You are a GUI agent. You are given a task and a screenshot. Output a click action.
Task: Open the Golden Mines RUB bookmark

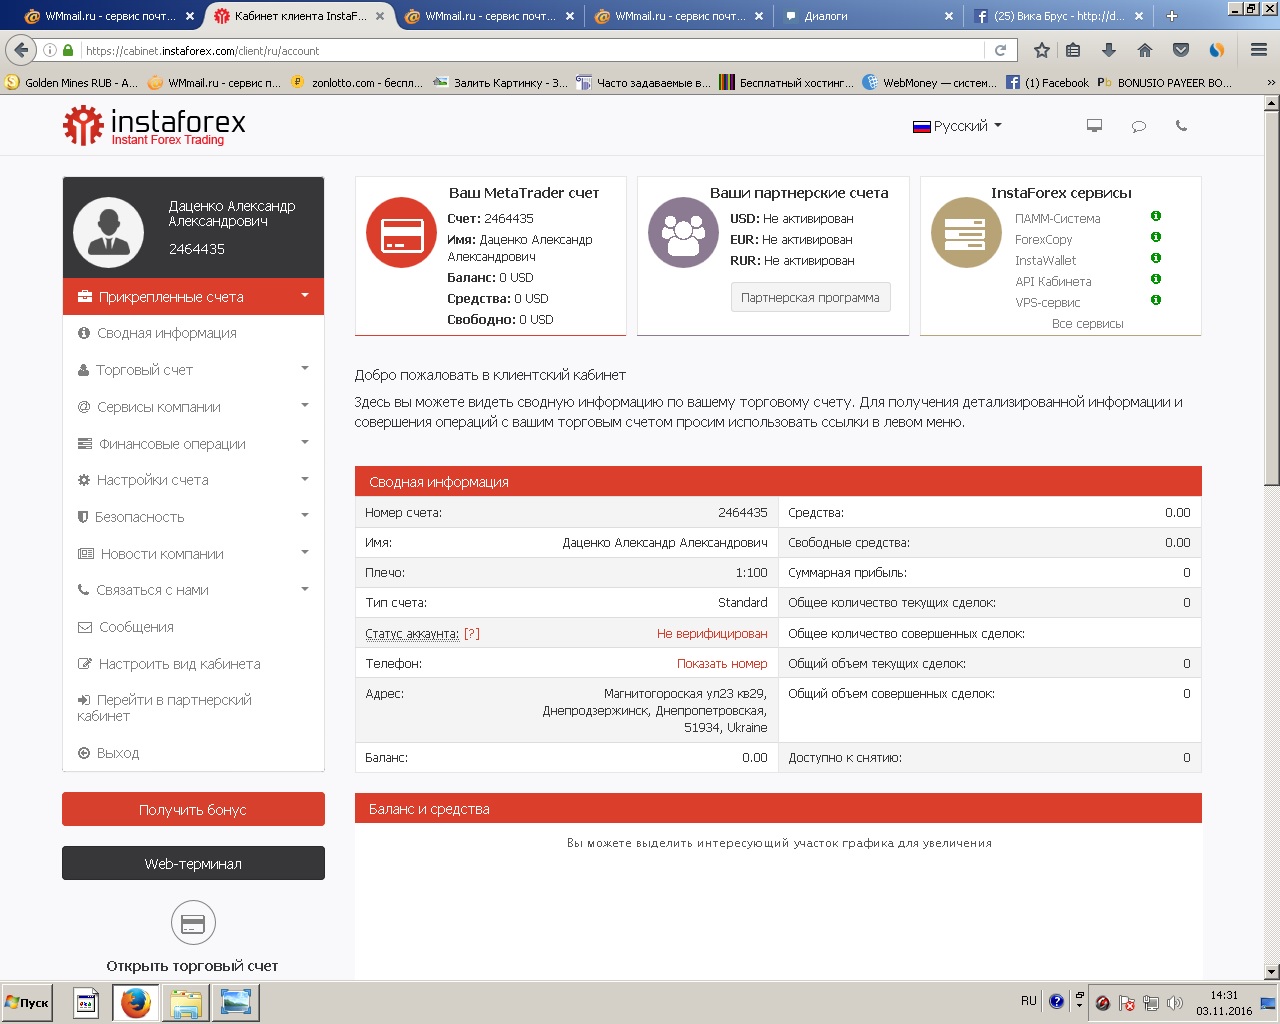click(x=72, y=83)
